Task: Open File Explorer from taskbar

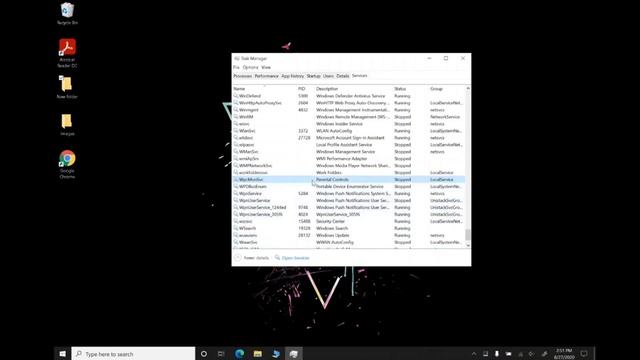Action: (258, 354)
